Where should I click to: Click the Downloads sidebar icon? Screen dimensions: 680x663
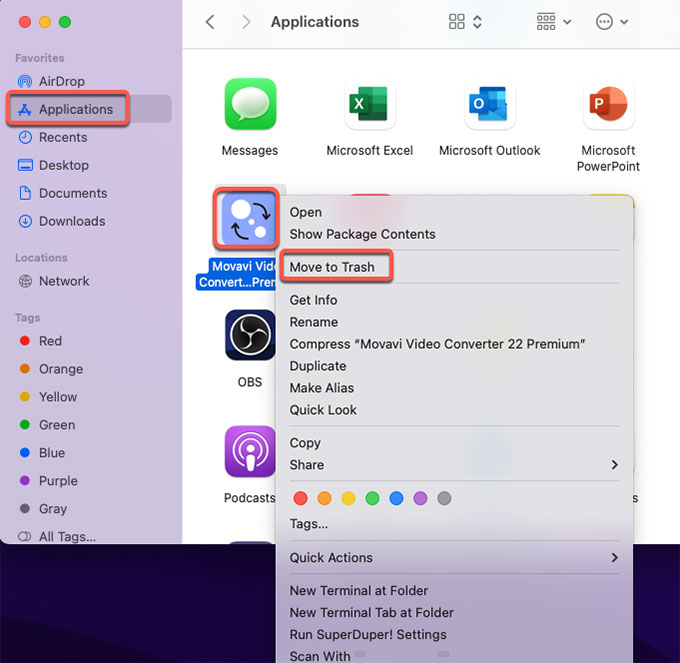[25, 221]
